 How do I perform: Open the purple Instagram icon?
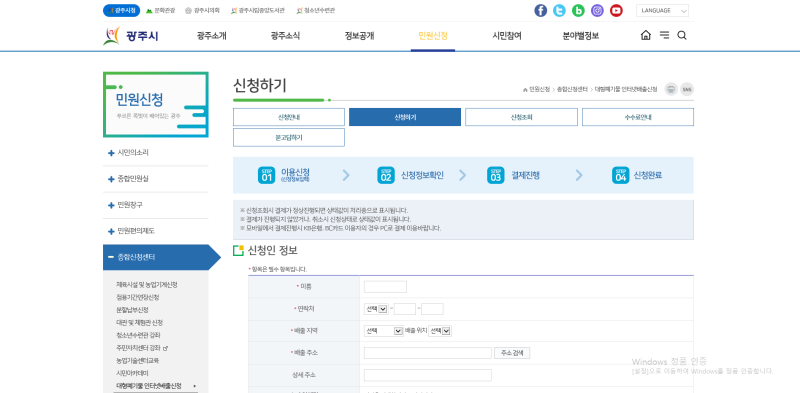tap(597, 11)
